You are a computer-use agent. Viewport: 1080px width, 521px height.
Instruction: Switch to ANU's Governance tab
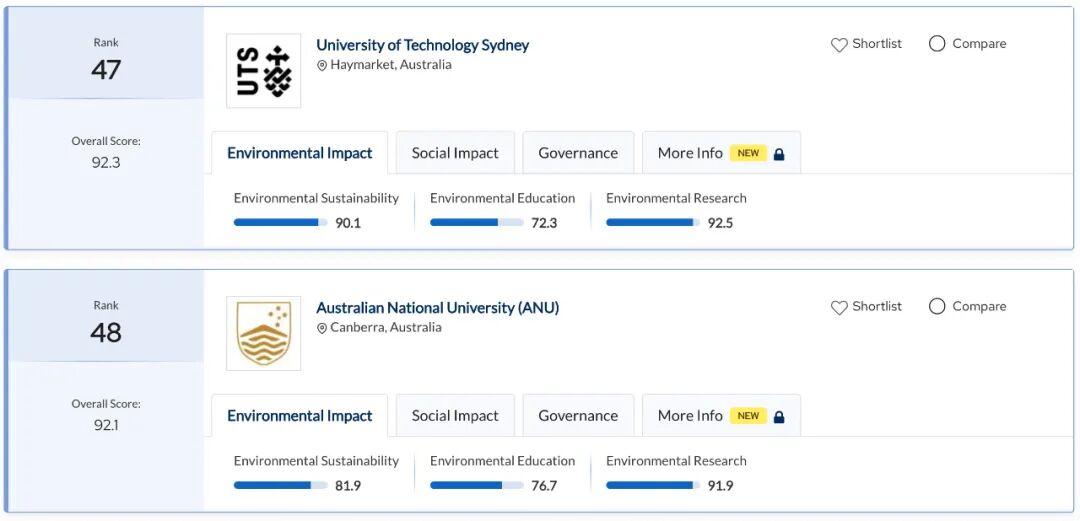pyautogui.click(x=578, y=416)
